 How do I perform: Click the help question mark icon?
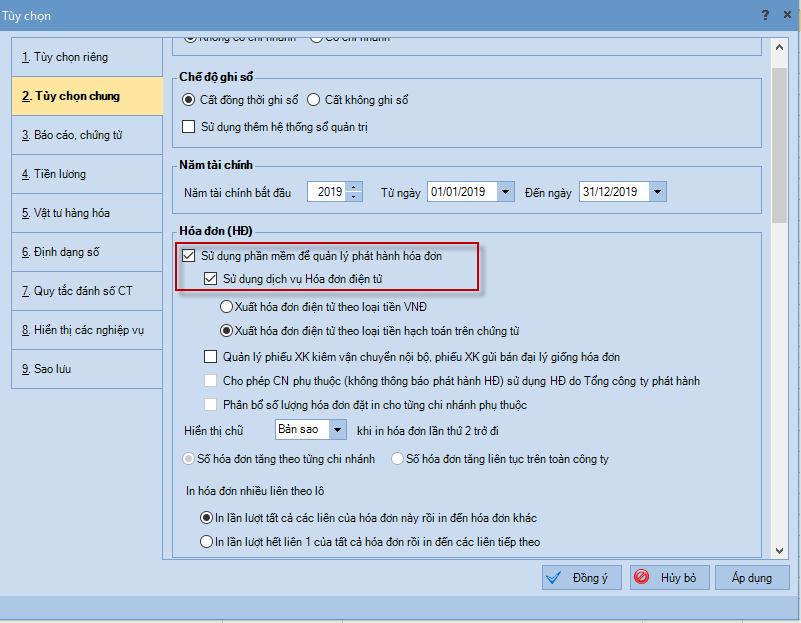(765, 15)
